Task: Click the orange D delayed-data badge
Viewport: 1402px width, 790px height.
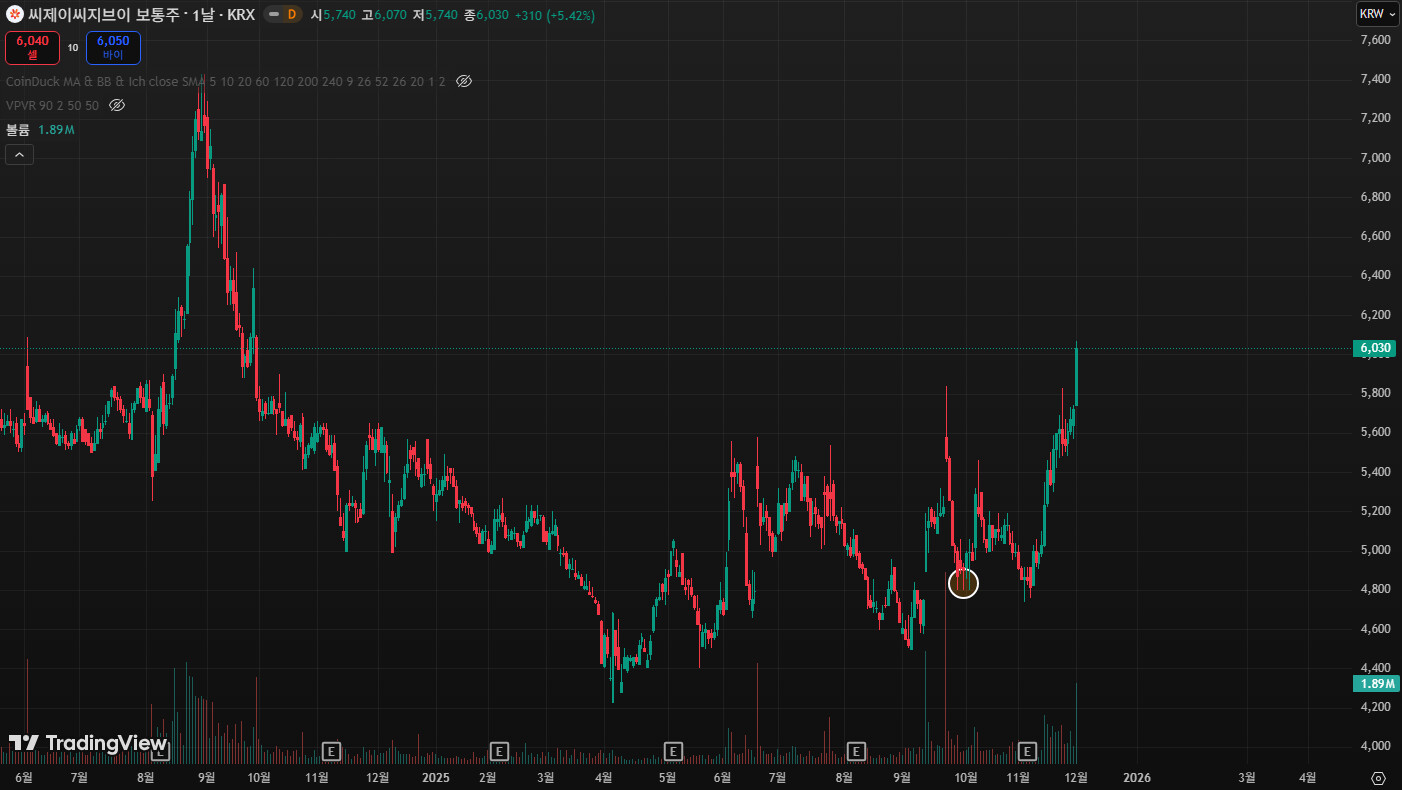Action: coord(291,15)
